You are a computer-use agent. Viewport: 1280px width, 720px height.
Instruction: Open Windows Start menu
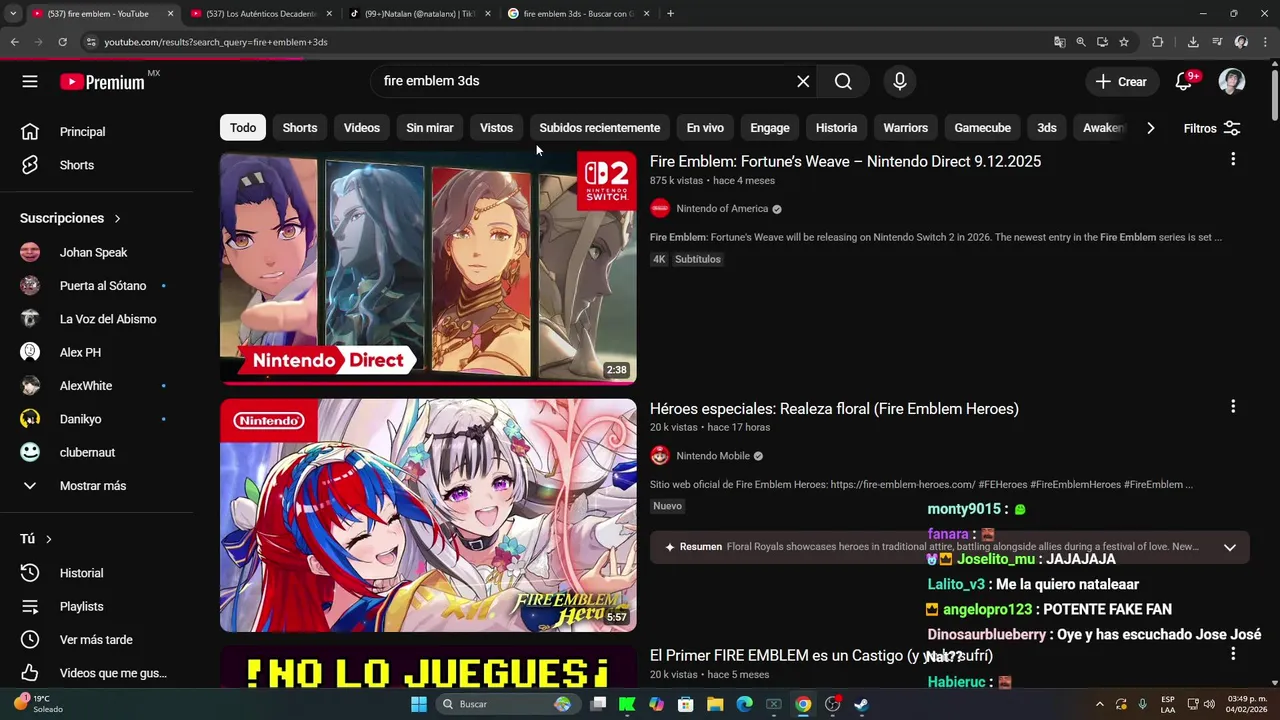[419, 704]
